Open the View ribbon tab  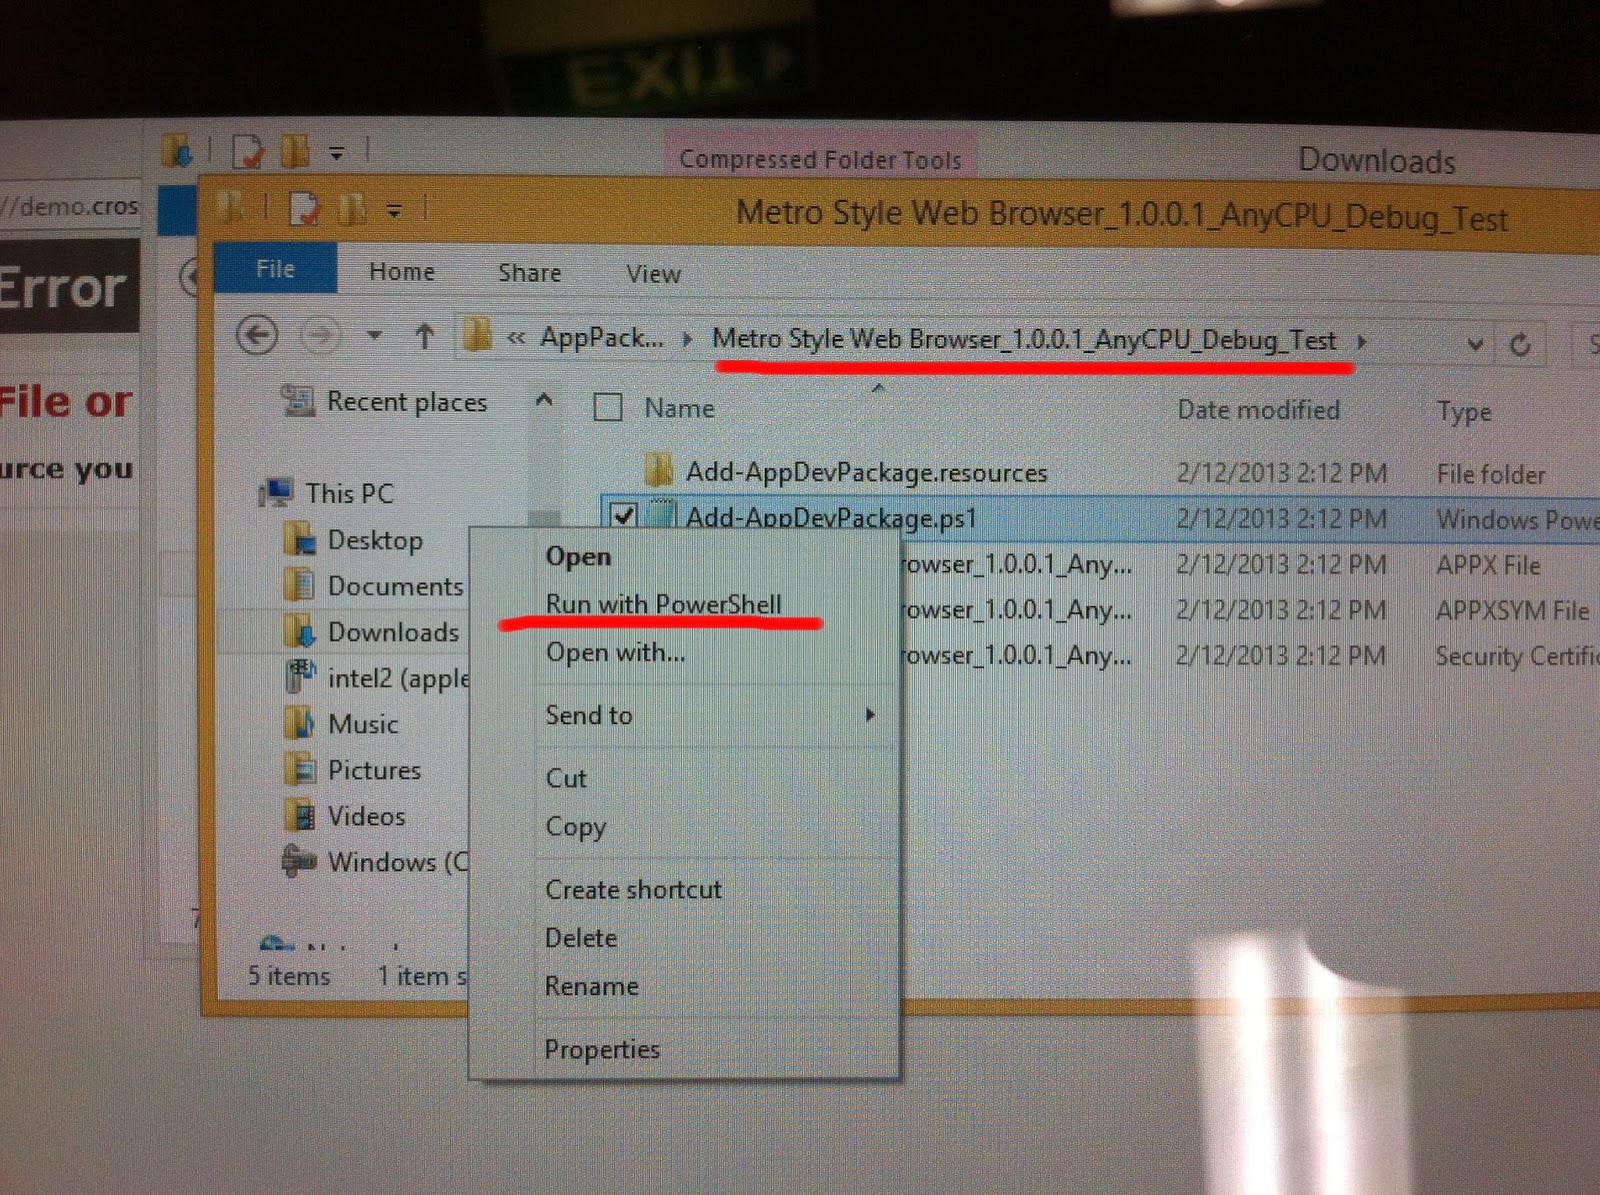653,274
